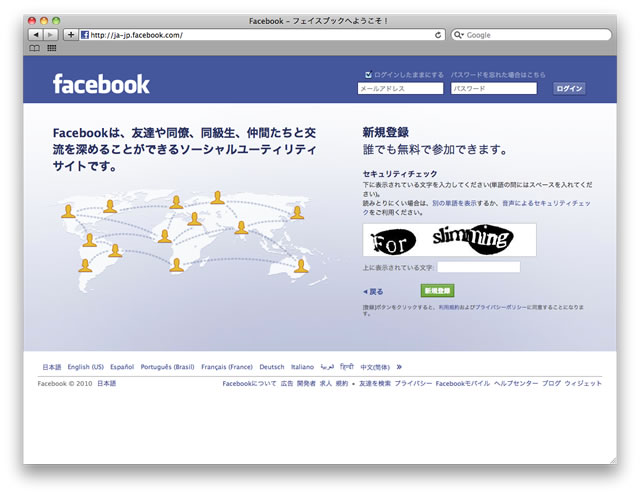The height and width of the screenshot is (496, 640).
Task: Click the 戻る back link
Action: pos(373,292)
